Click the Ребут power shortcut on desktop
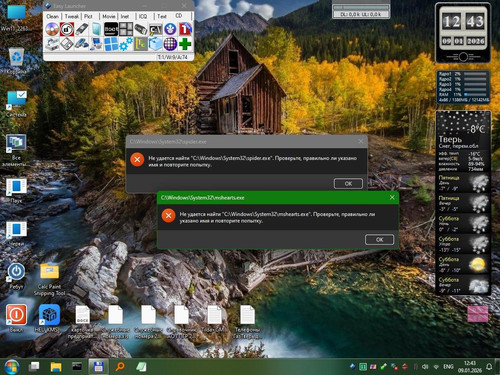The image size is (500, 375). (16, 276)
